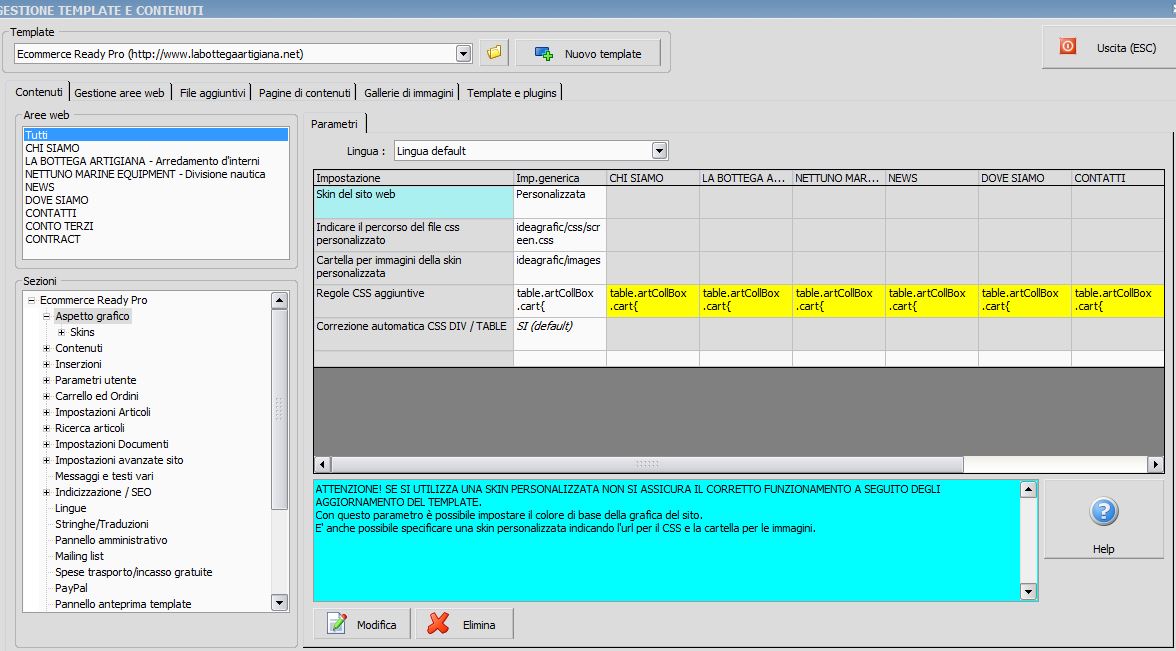
Task: Select the PayPal tree item
Action: tap(71, 588)
